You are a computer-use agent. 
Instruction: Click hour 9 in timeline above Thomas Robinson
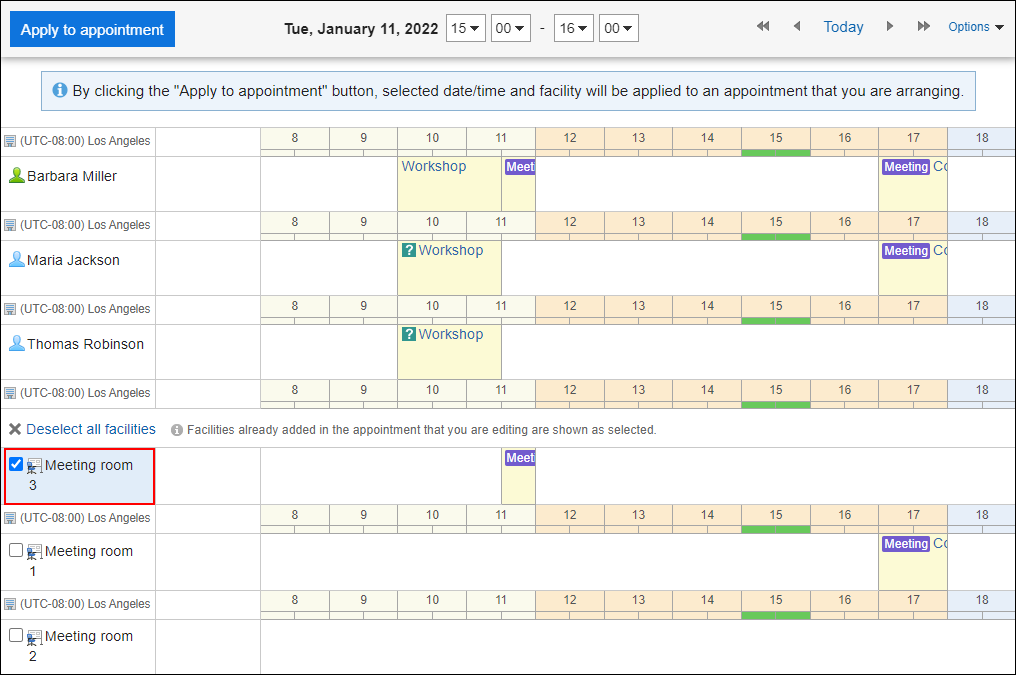(364, 306)
